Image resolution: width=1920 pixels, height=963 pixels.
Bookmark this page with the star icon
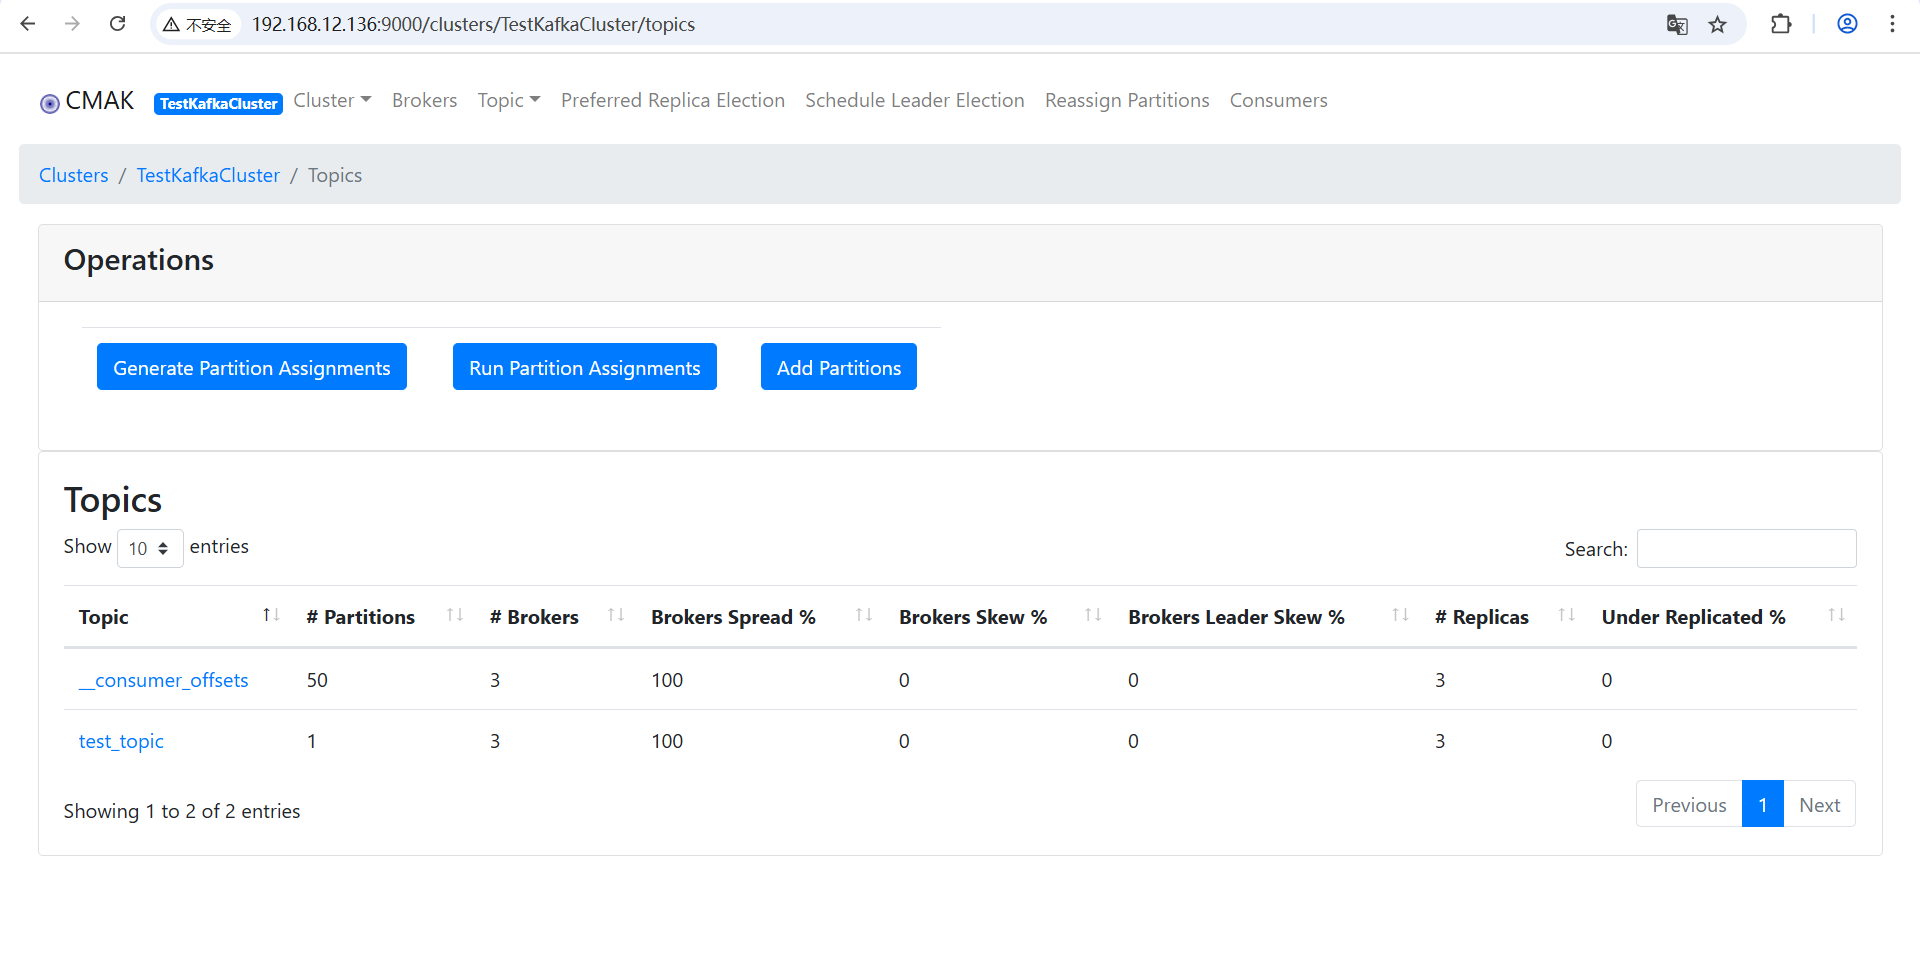pyautogui.click(x=1718, y=24)
